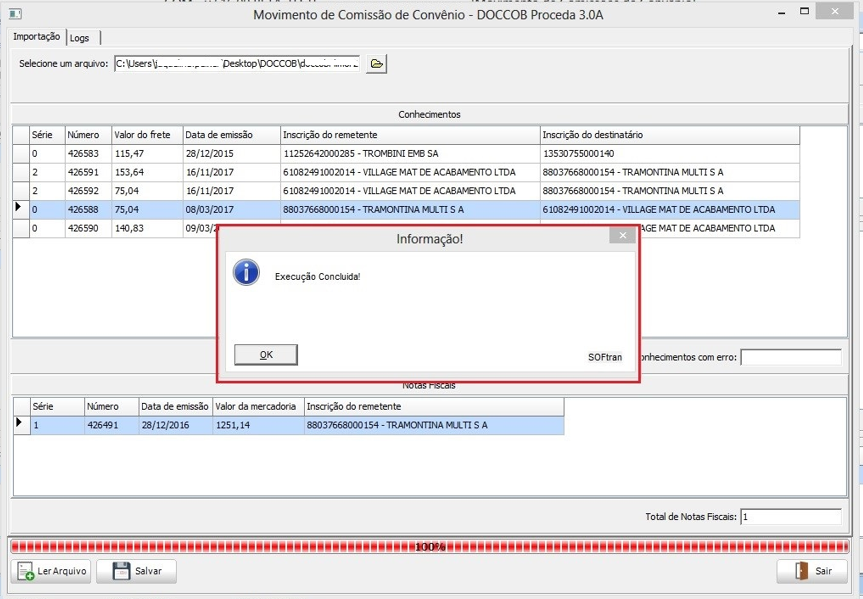Click the Salvar button
This screenshot has height=599, width=863.
tap(136, 571)
